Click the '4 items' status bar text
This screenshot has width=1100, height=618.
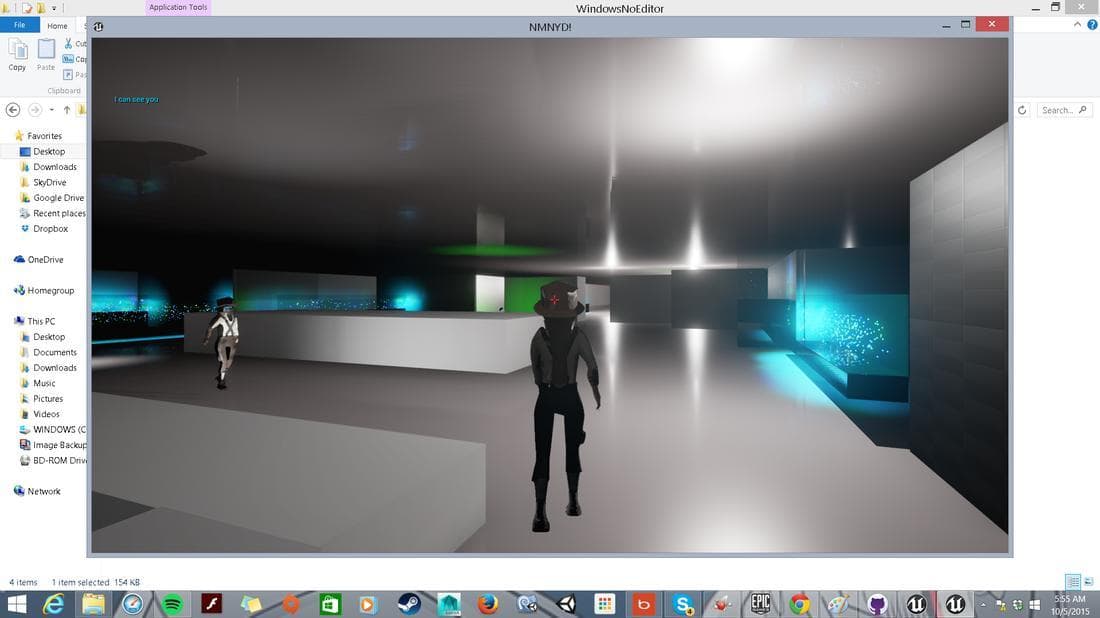23,582
